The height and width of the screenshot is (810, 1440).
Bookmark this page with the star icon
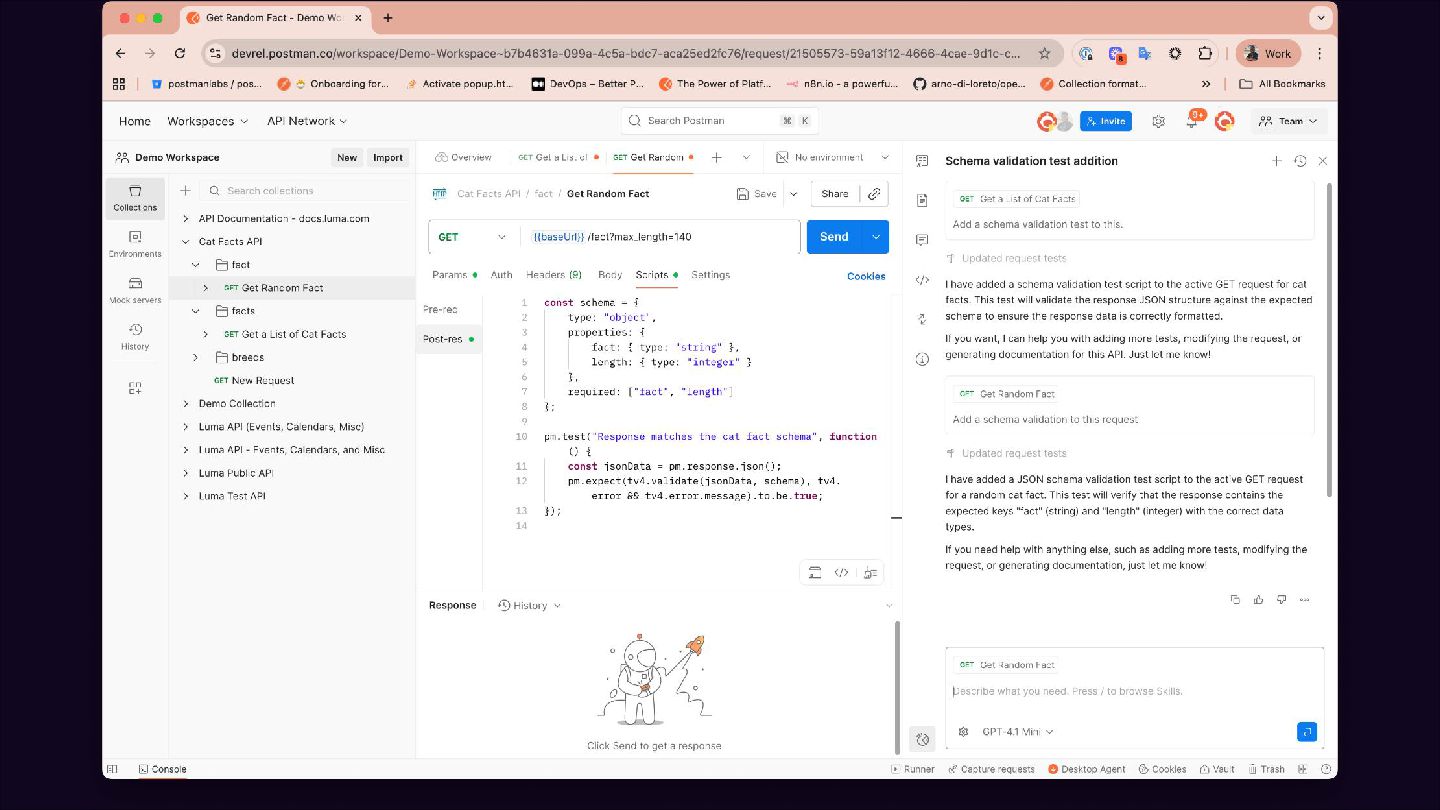tap(1044, 54)
